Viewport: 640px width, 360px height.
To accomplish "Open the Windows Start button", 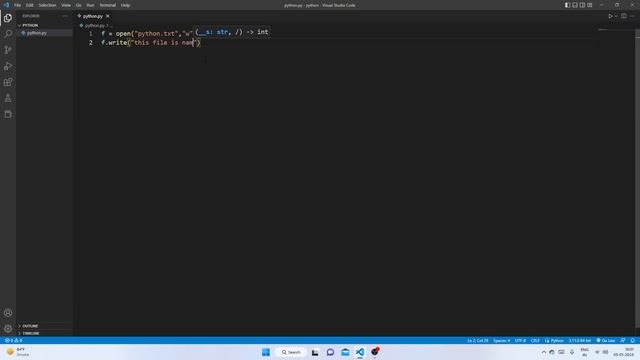I will 266,352.
